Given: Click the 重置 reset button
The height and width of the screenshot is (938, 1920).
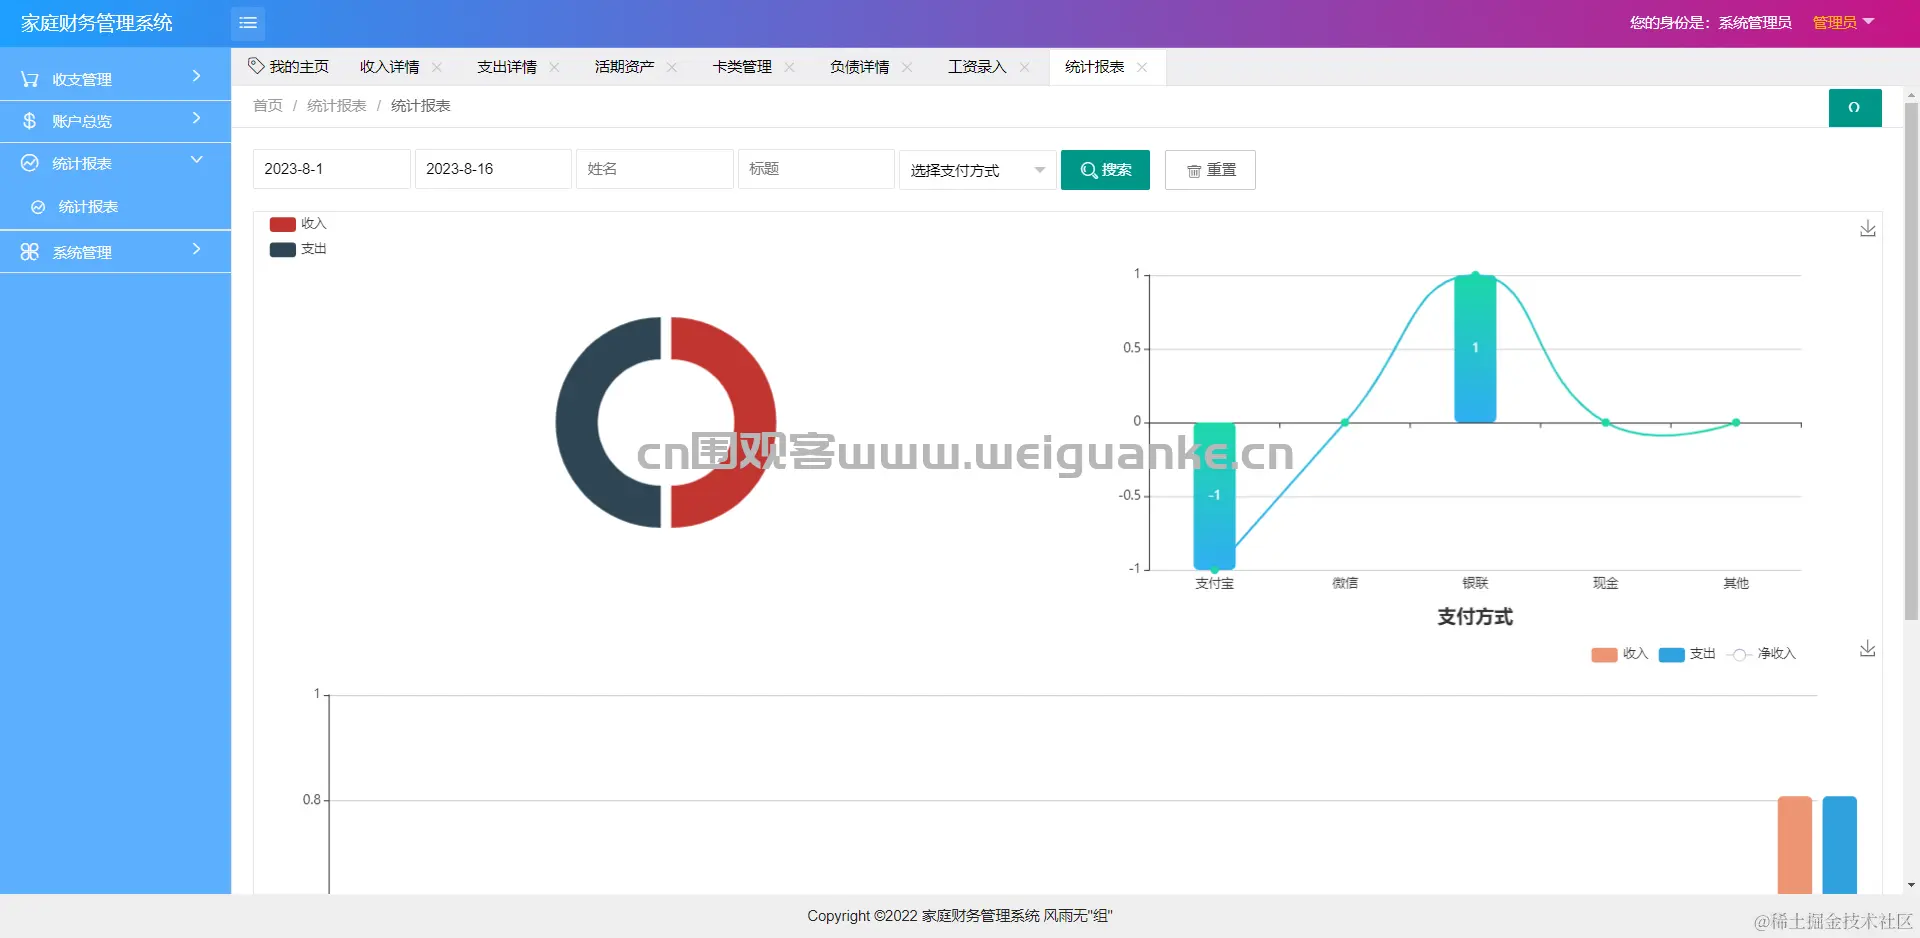Looking at the screenshot, I should coord(1210,170).
